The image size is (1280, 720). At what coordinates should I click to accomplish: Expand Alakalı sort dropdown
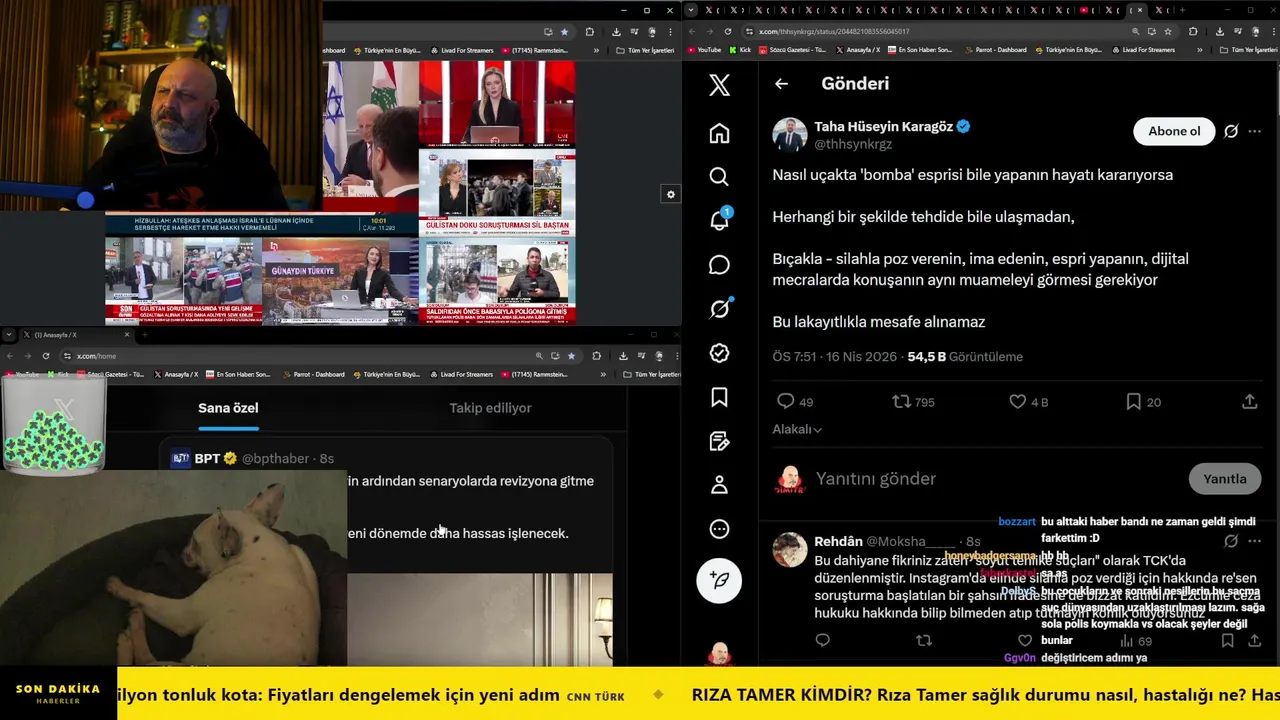[x=797, y=429]
